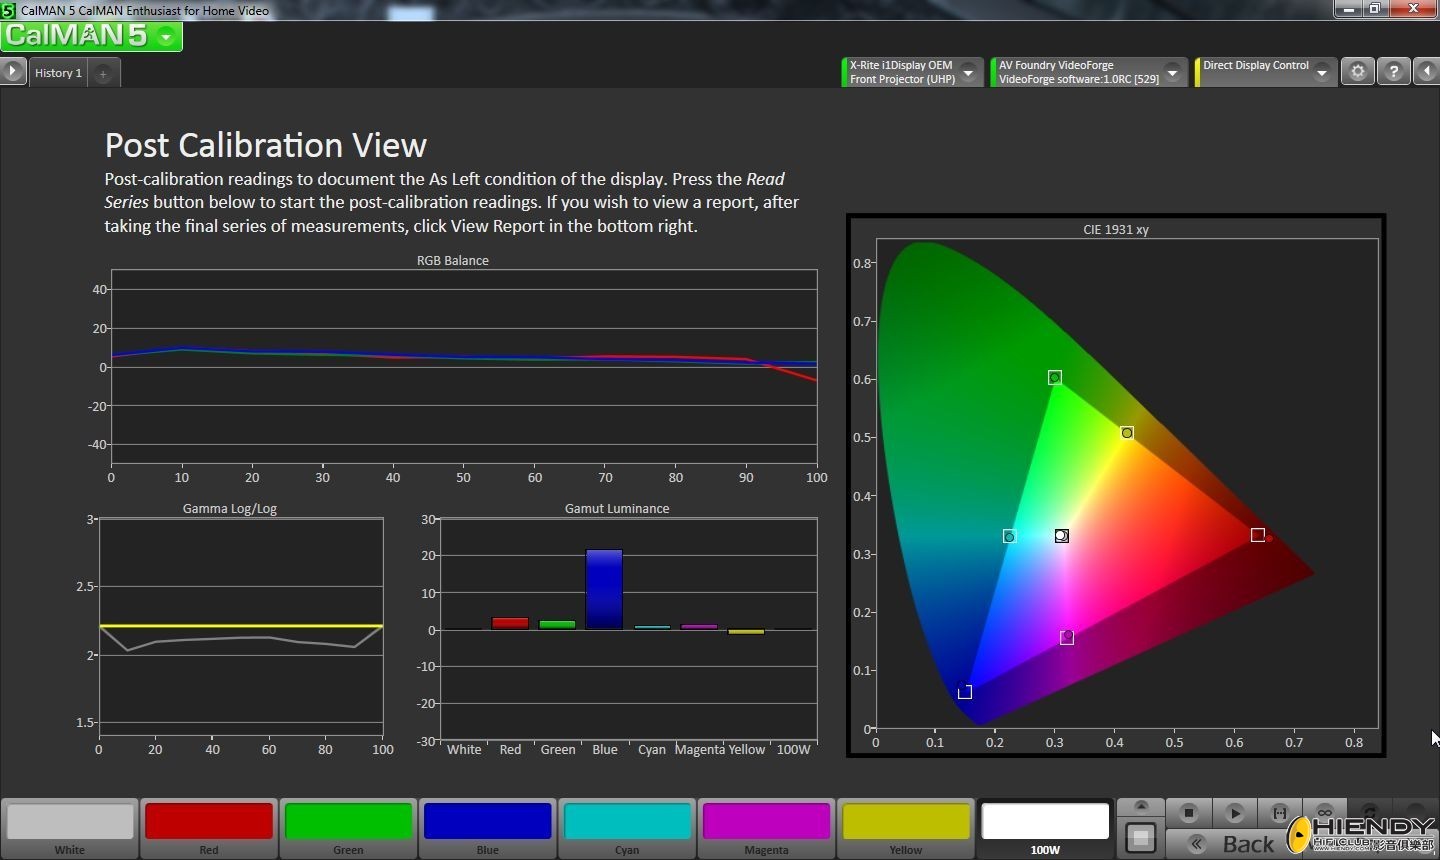Add a new history tab
The width and height of the screenshot is (1440, 860).
103,73
